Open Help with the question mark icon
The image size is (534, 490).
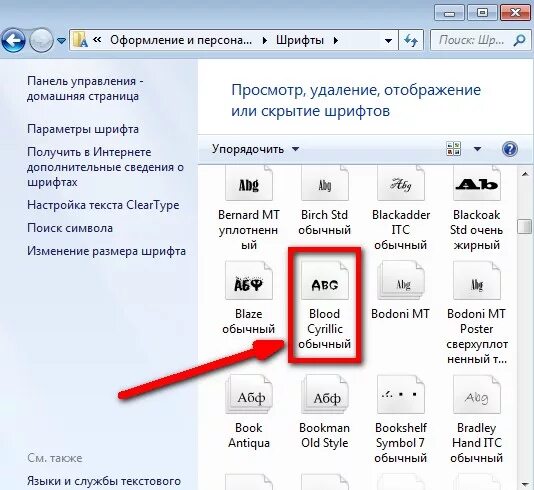[509, 149]
